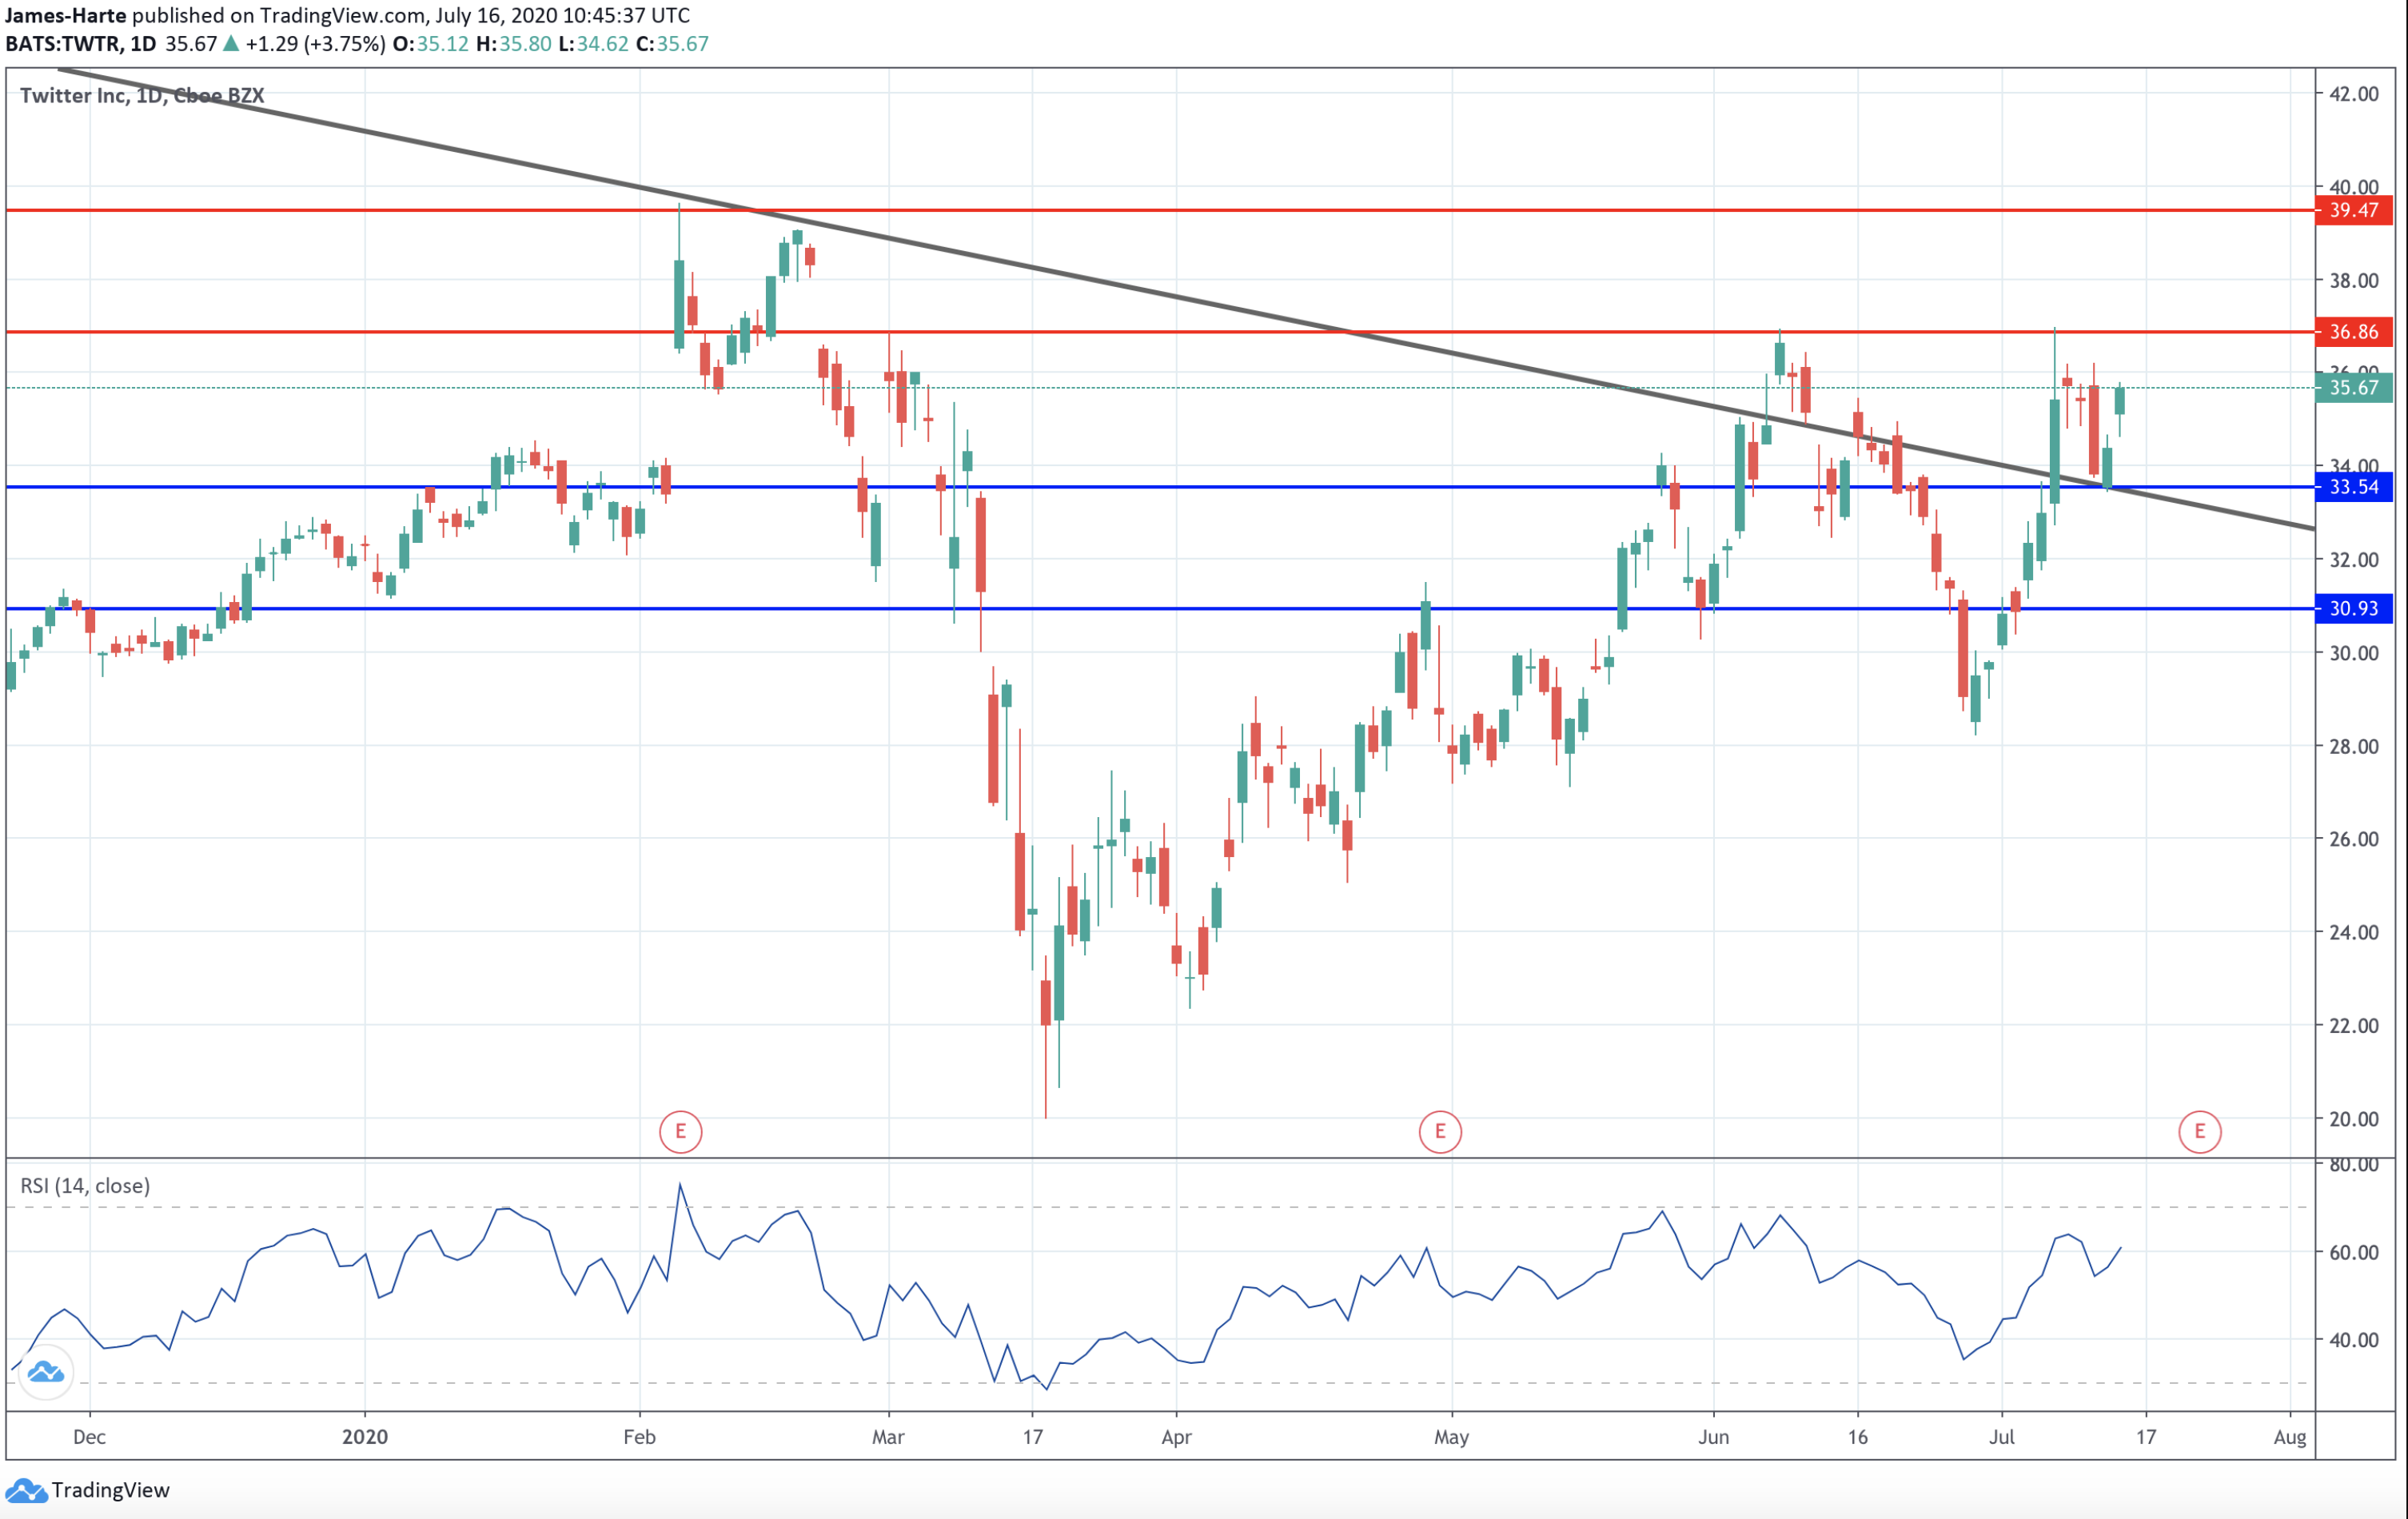This screenshot has height=1519, width=2408.
Task: Click the May earnings E marker
Action: click(1440, 1132)
